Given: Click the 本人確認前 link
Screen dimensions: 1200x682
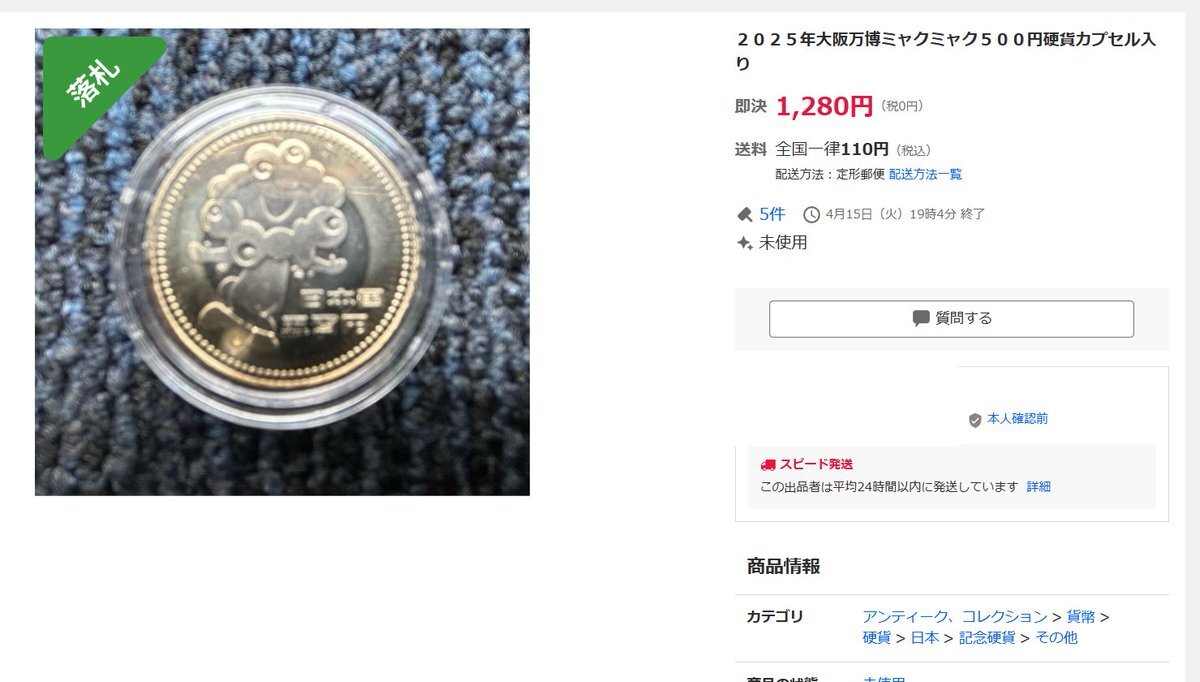Looking at the screenshot, I should (x=1017, y=419).
